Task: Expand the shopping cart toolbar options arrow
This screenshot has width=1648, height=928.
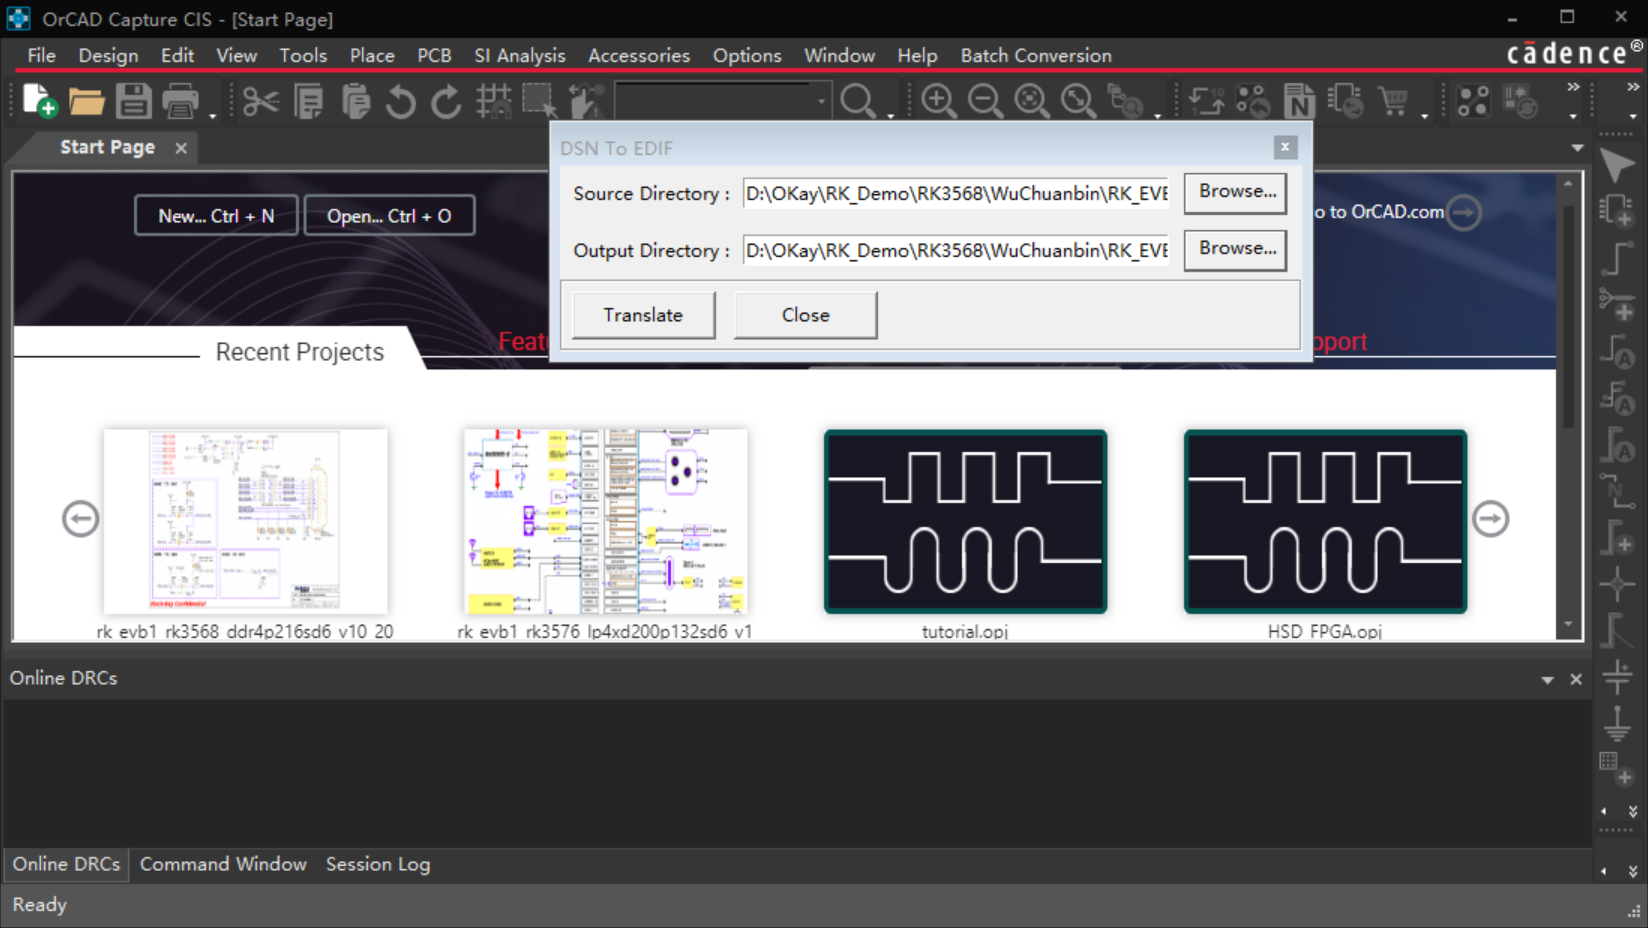Action: [1425, 116]
